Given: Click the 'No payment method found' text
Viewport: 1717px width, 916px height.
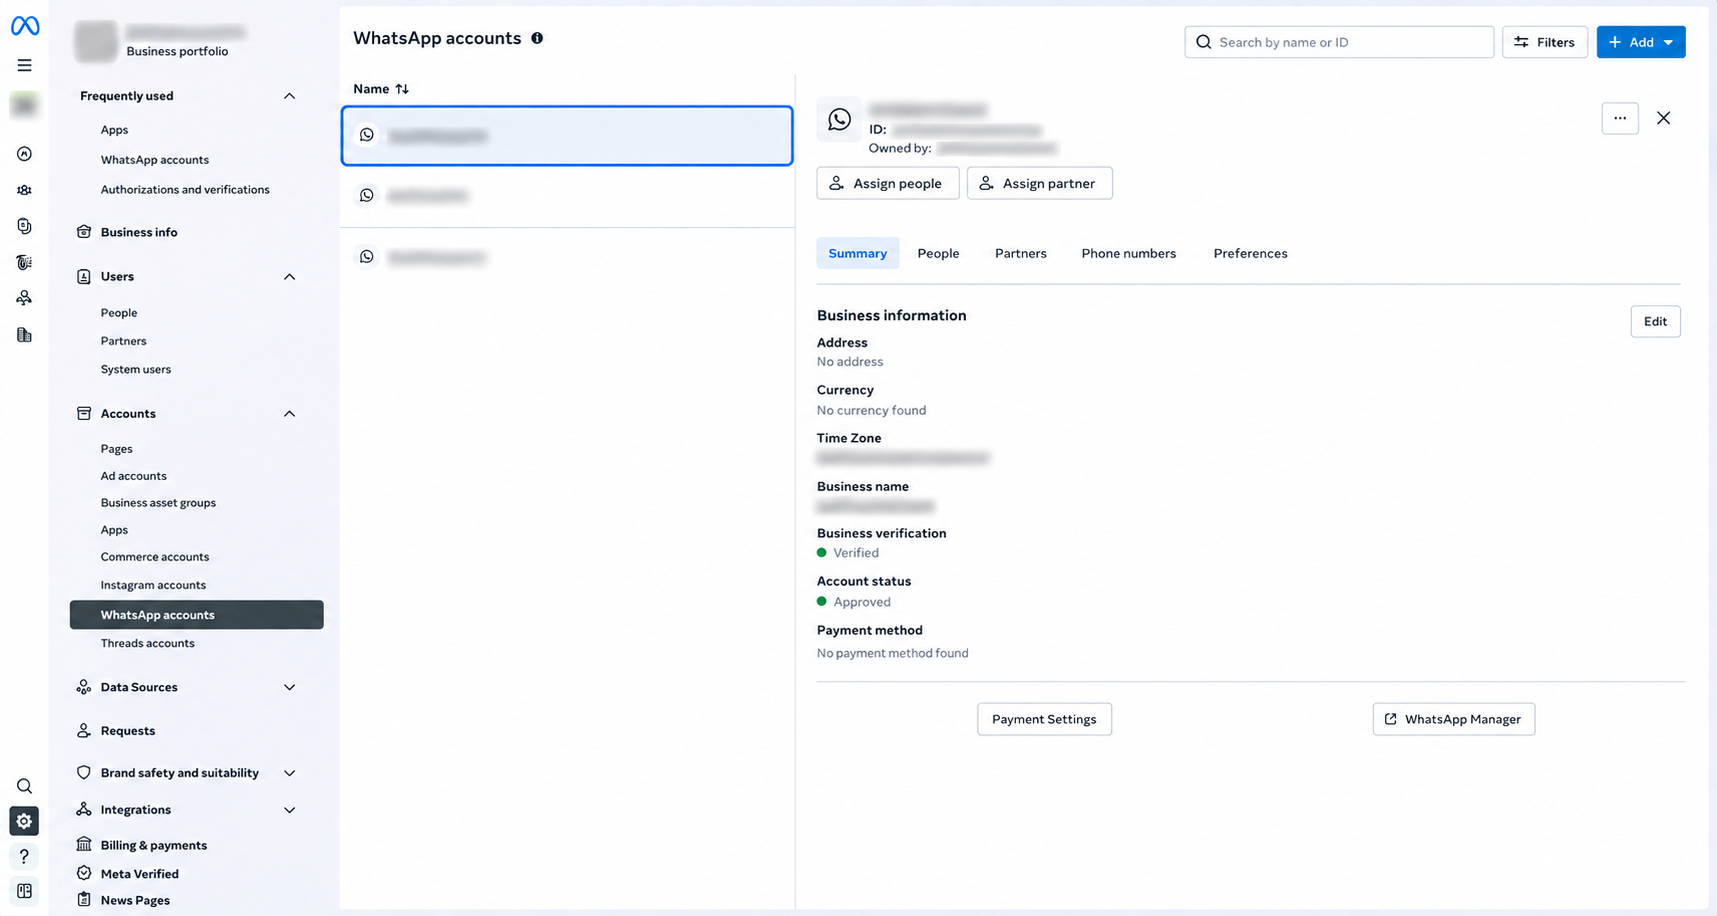Looking at the screenshot, I should pos(893,653).
